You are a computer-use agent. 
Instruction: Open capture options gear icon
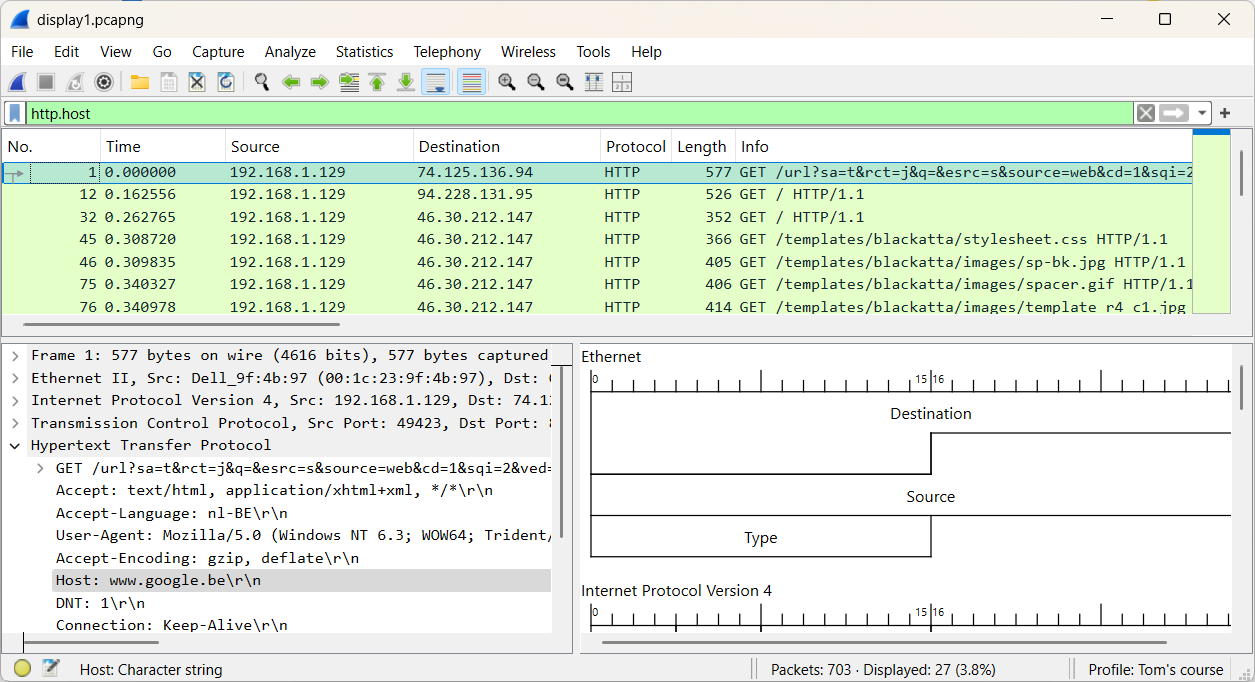click(x=103, y=82)
